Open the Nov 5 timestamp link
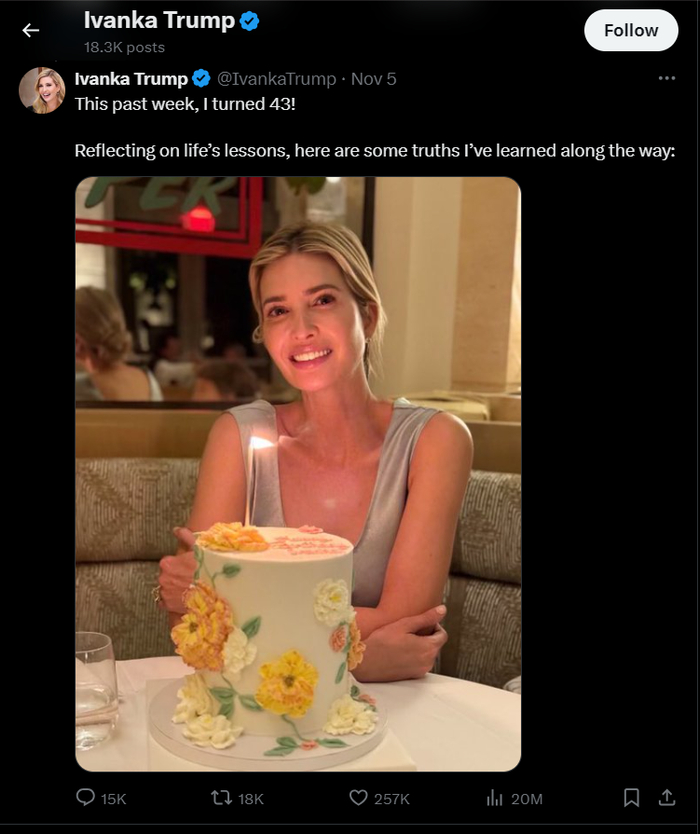This screenshot has height=834, width=700. coord(373,79)
